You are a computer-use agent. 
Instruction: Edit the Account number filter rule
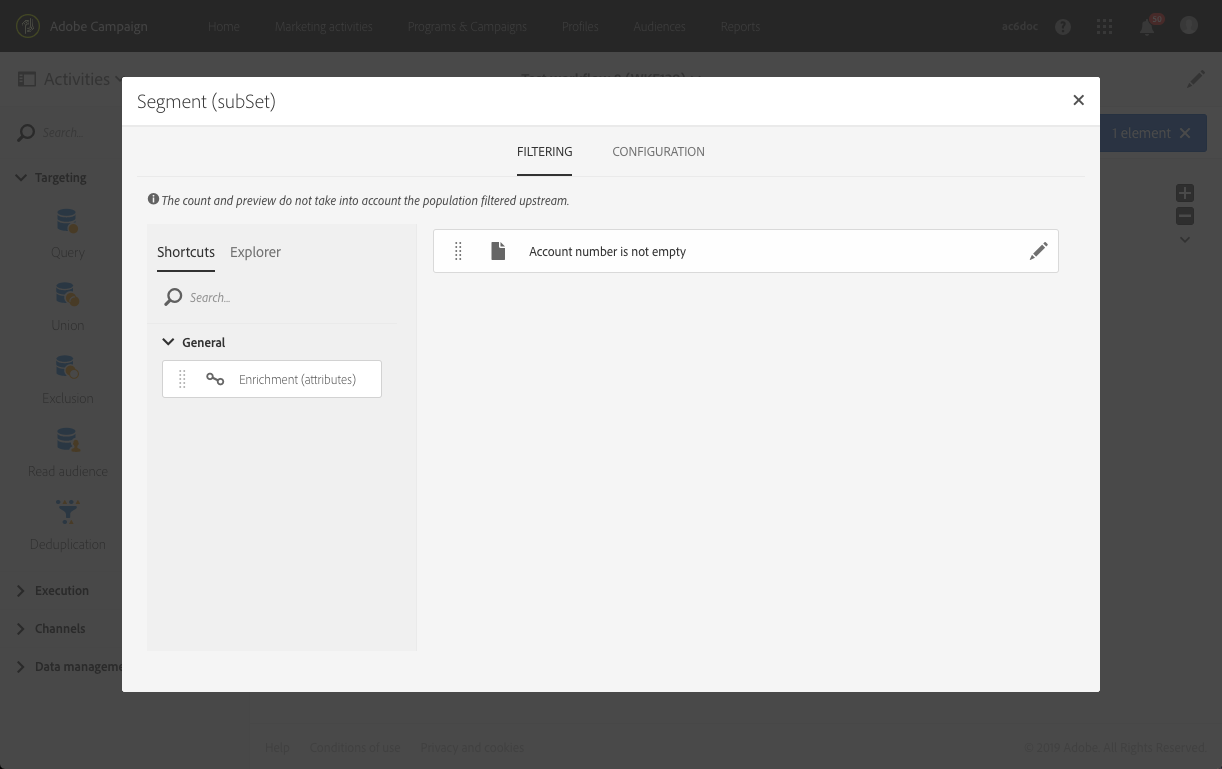point(1038,252)
